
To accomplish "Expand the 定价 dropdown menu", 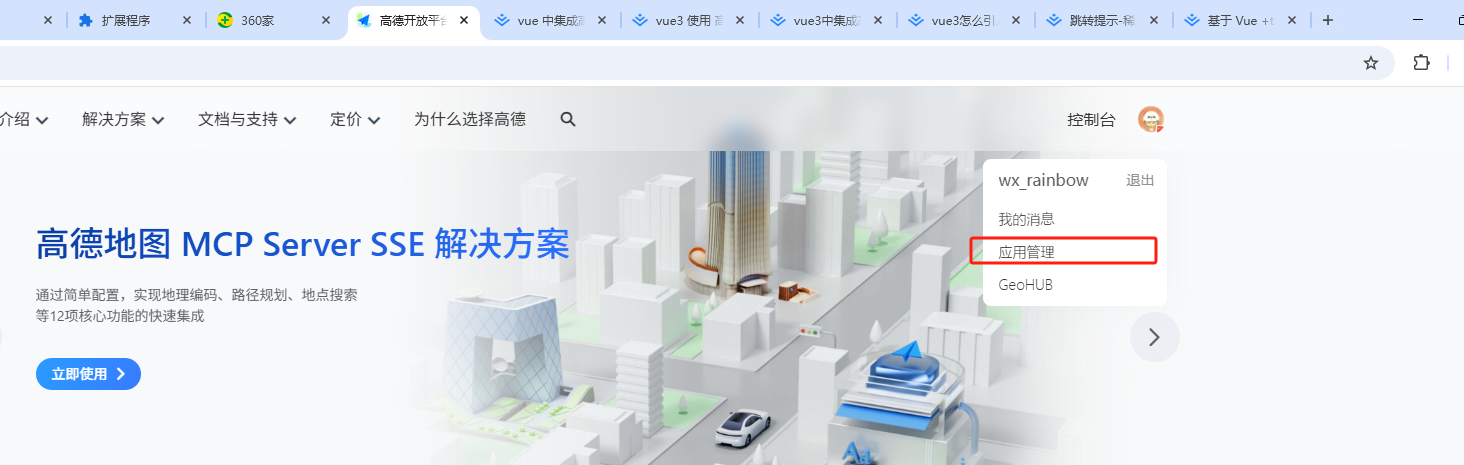I will click(x=355, y=119).
